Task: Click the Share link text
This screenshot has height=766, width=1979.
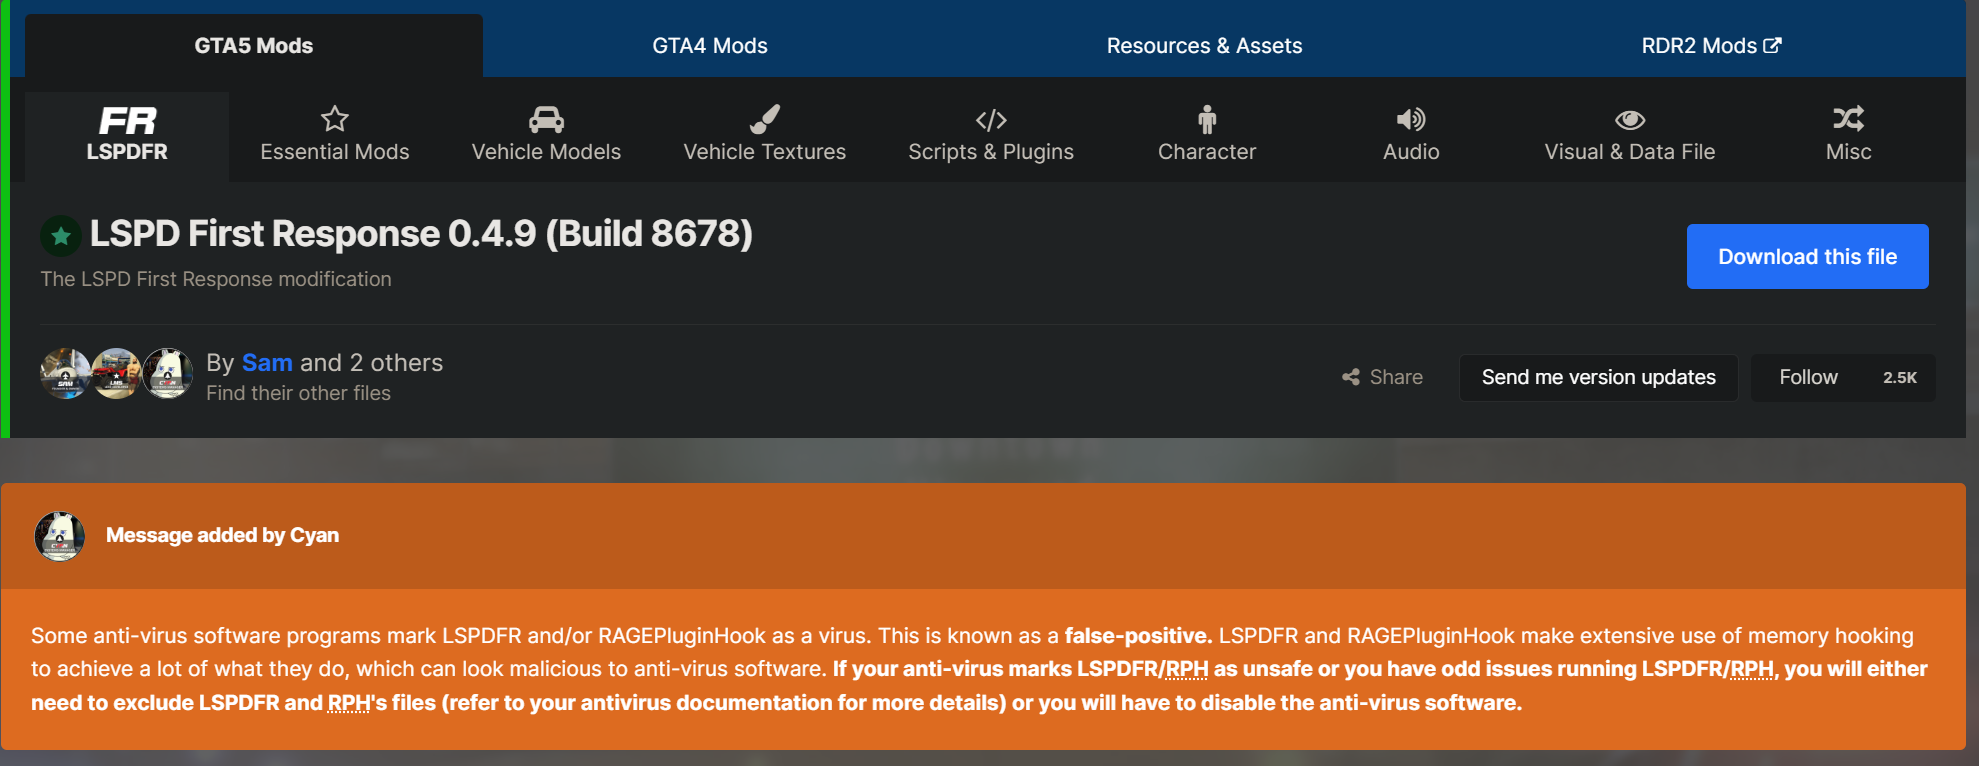Action: (1396, 377)
